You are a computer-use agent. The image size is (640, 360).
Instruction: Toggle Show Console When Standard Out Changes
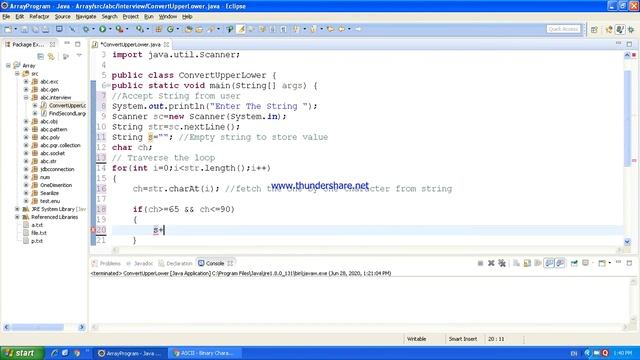[x=549, y=263]
